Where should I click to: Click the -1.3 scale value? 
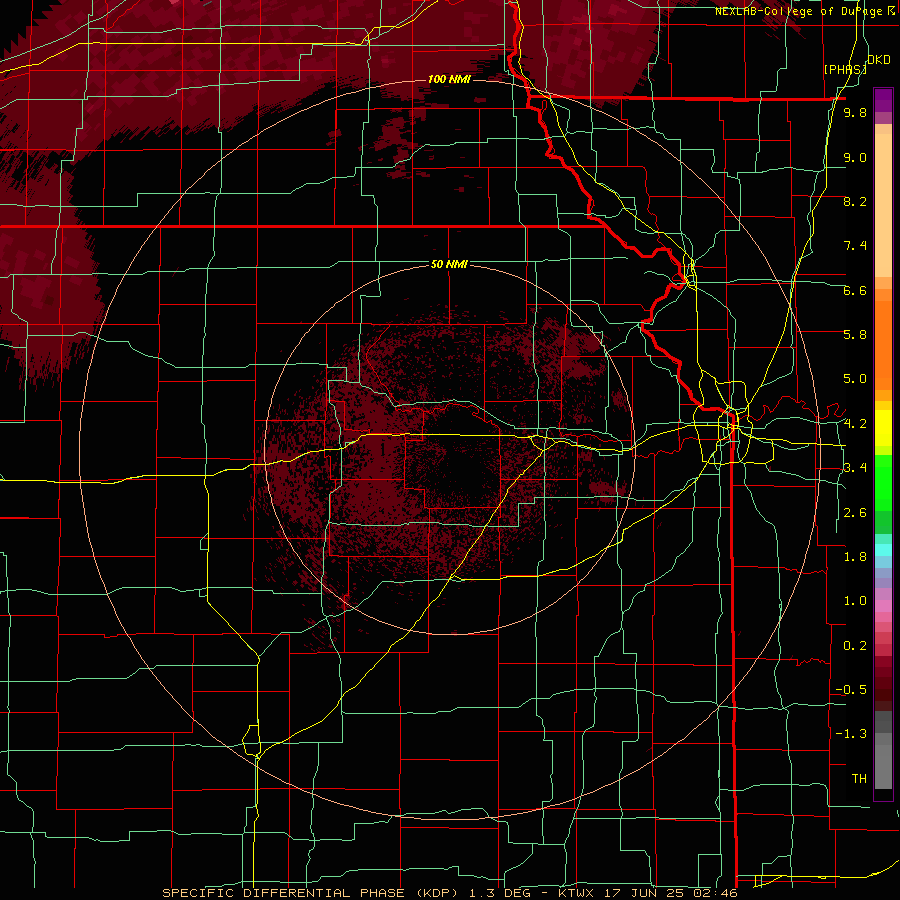coord(851,734)
